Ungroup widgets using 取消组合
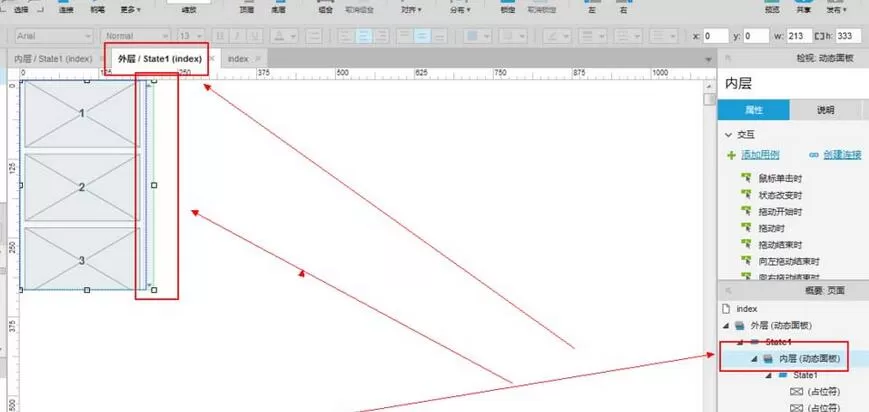The image size is (869, 412). 359,9
